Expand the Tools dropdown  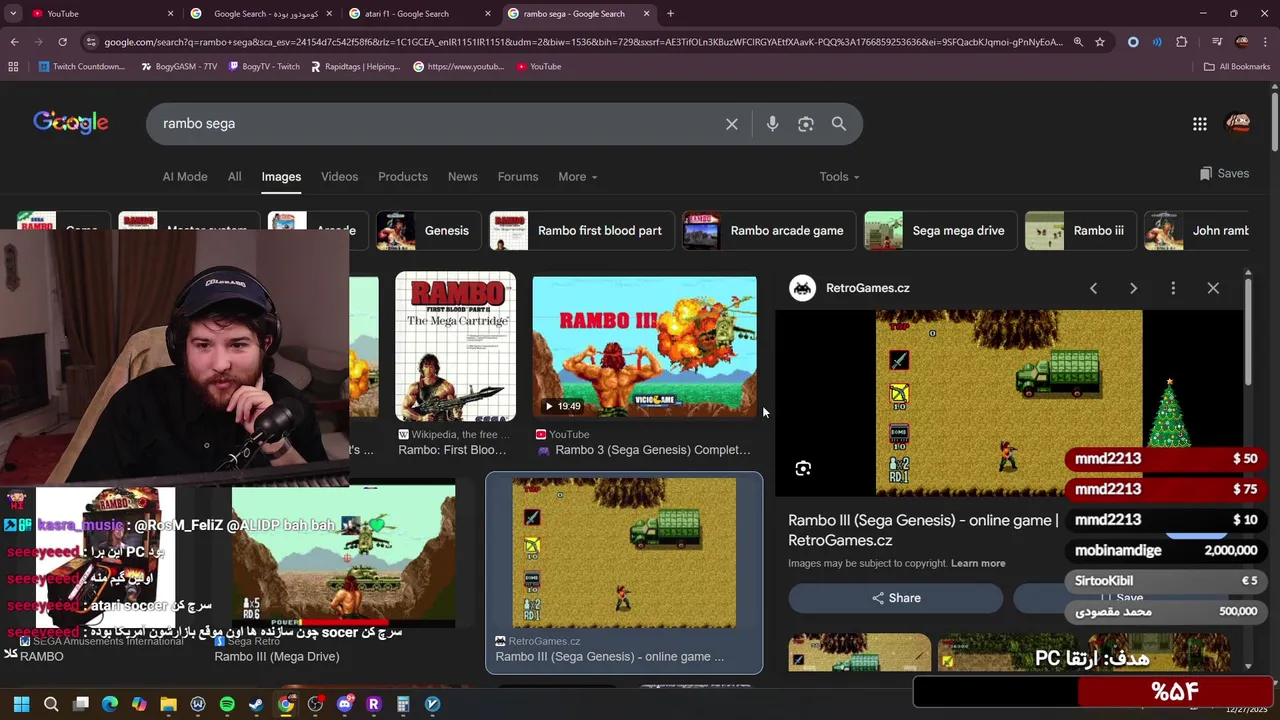(839, 177)
